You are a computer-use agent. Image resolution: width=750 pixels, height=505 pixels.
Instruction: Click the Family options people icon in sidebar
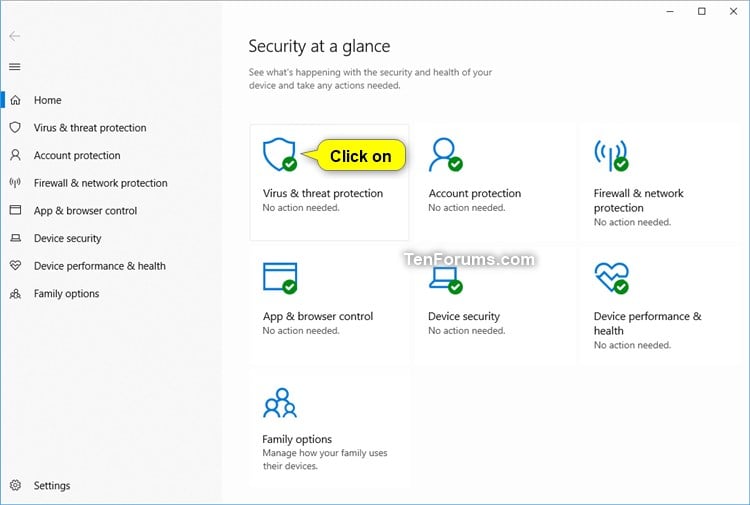pos(15,293)
